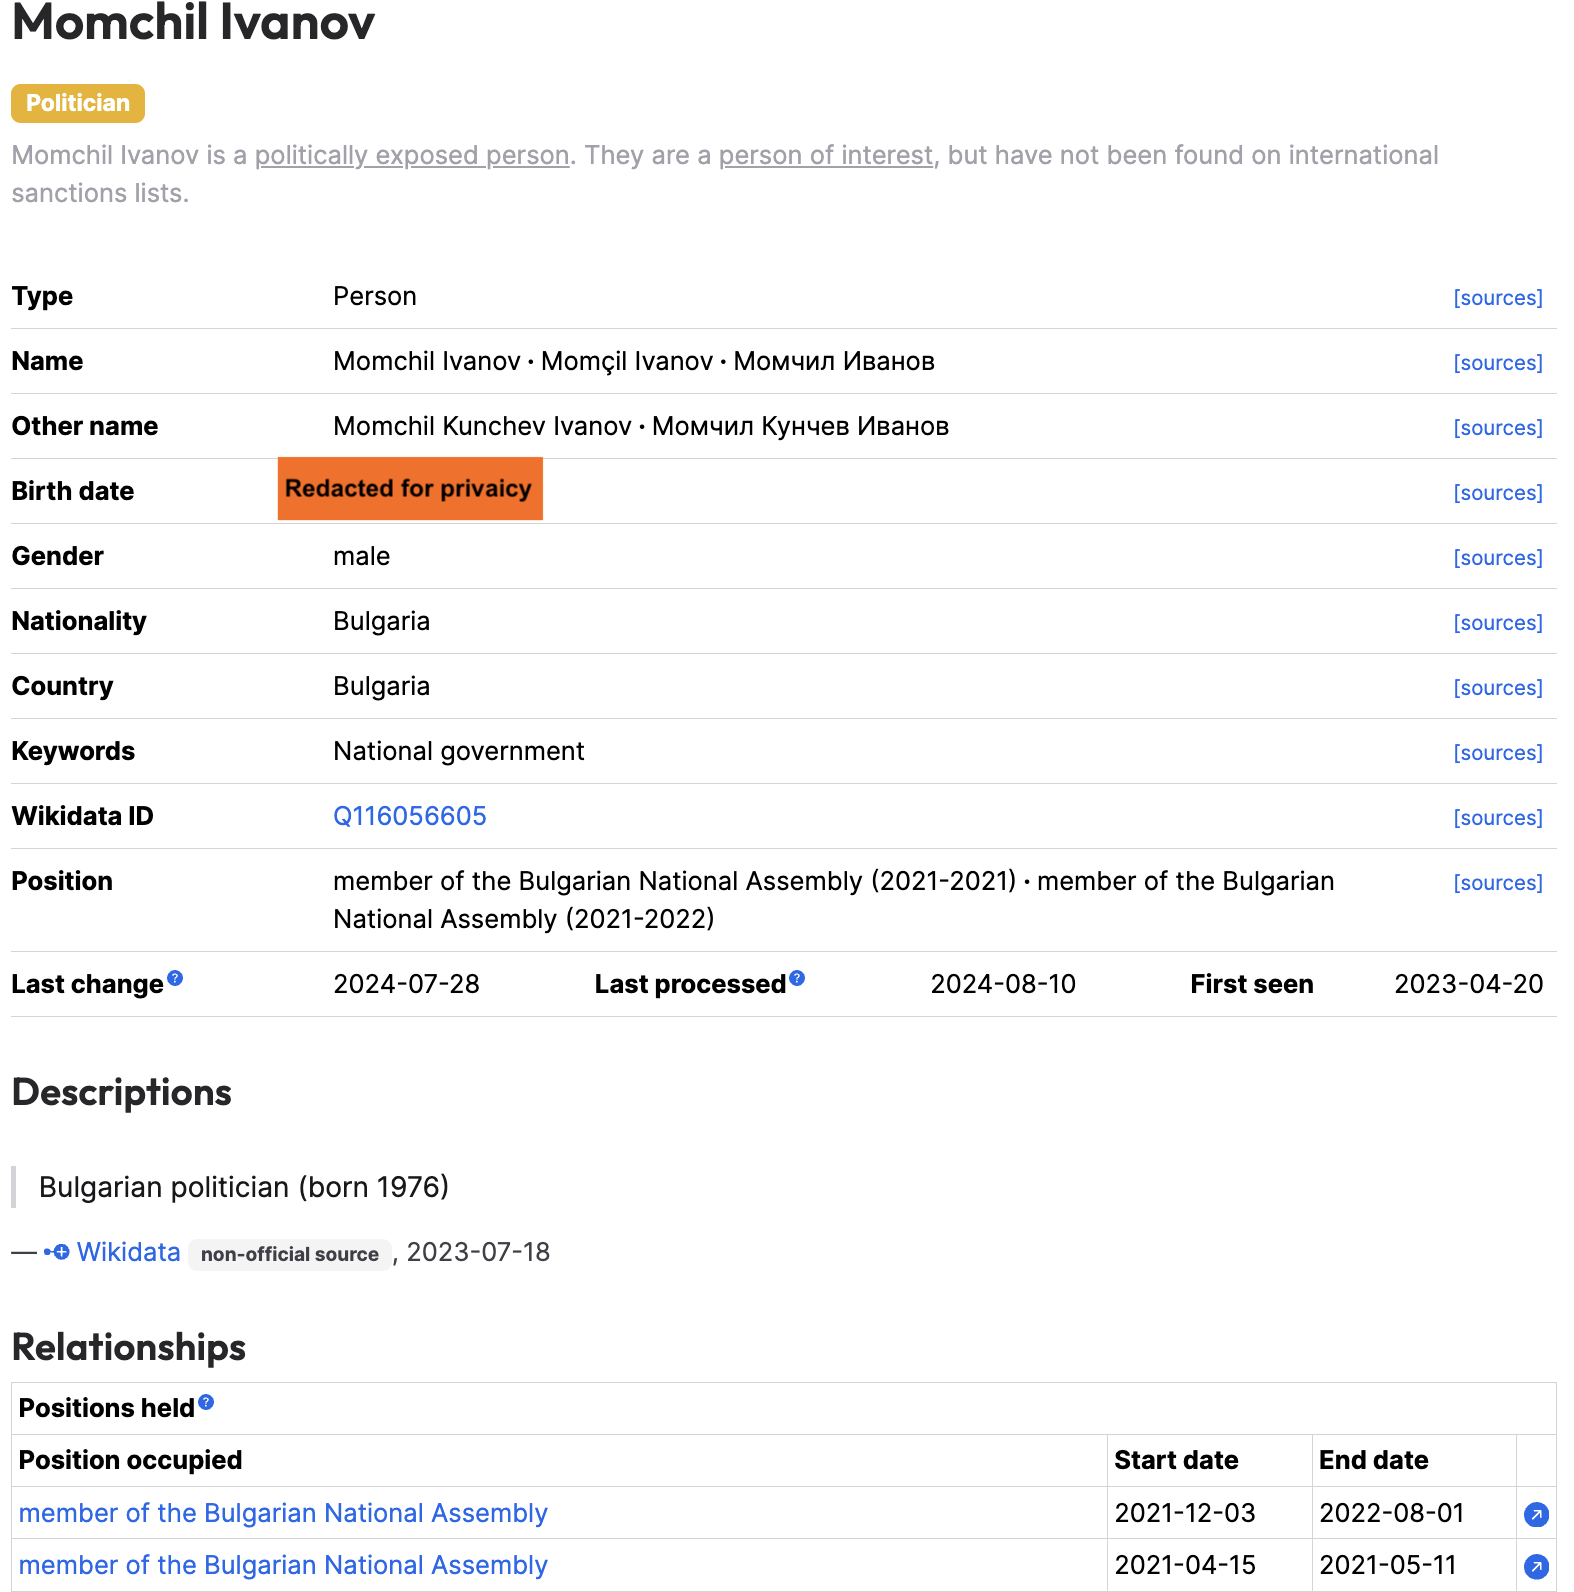This screenshot has height=1592, width=1574.
Task: Click the First seen date 2023-04-20
Action: pos(1469,984)
